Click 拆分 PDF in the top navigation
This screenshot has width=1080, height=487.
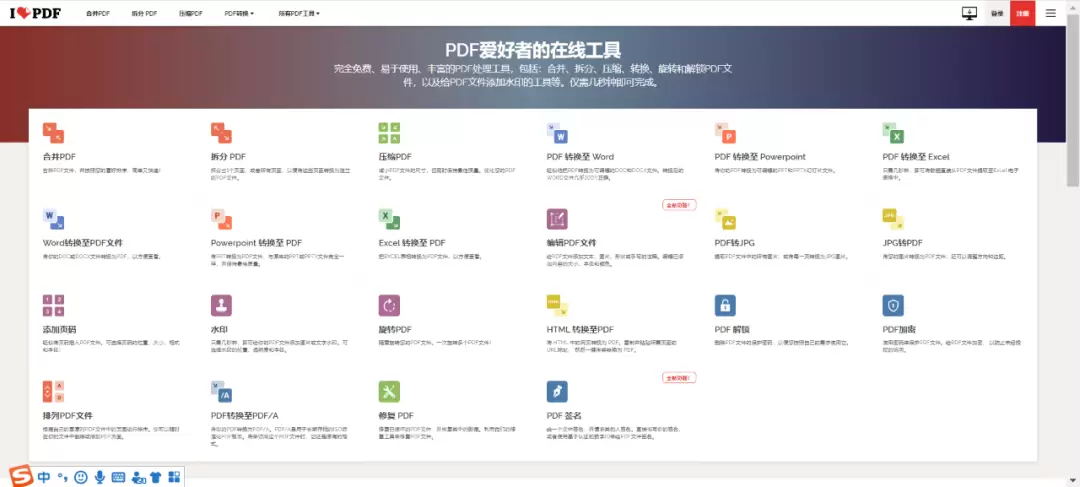pyautogui.click(x=144, y=13)
